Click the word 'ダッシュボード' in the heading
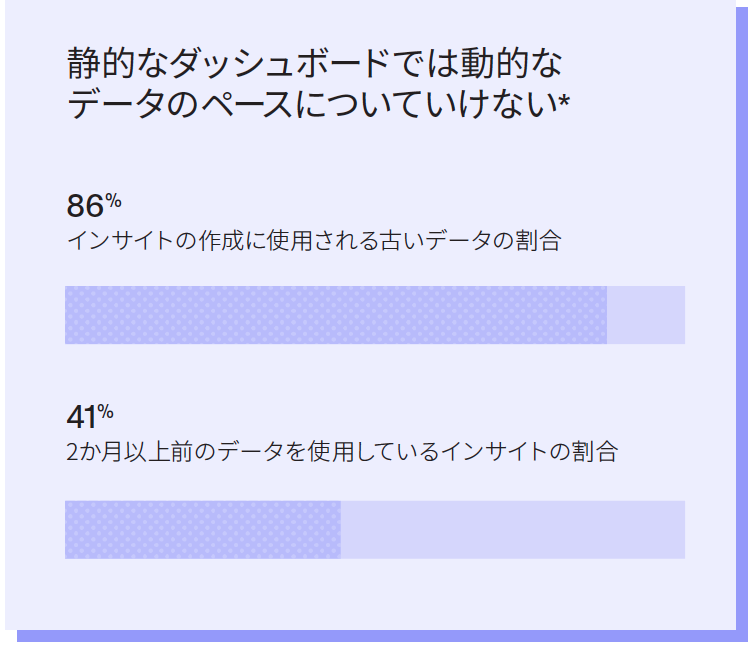Viewport: 752px width, 654px height. click(x=279, y=63)
